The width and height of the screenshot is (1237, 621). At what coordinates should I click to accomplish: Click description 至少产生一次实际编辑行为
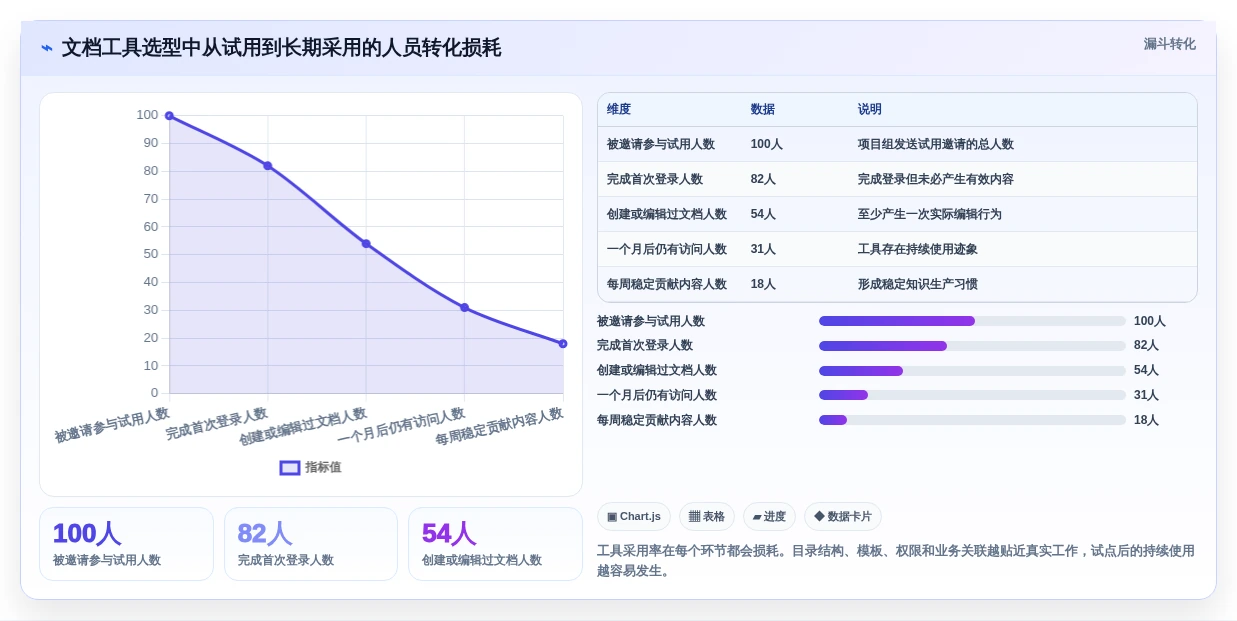pyautogui.click(x=930, y=214)
